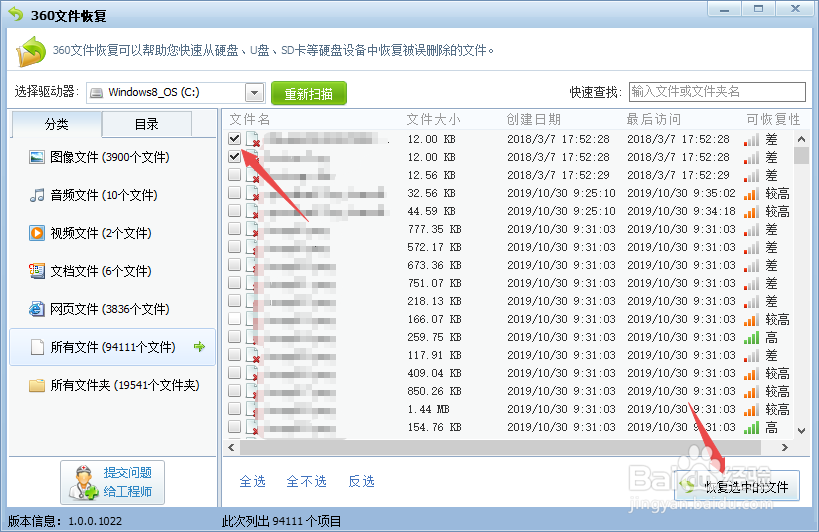Viewport: 819px width, 532px height.
Task: Click the 850.26 KB size cell
Action: point(434,392)
